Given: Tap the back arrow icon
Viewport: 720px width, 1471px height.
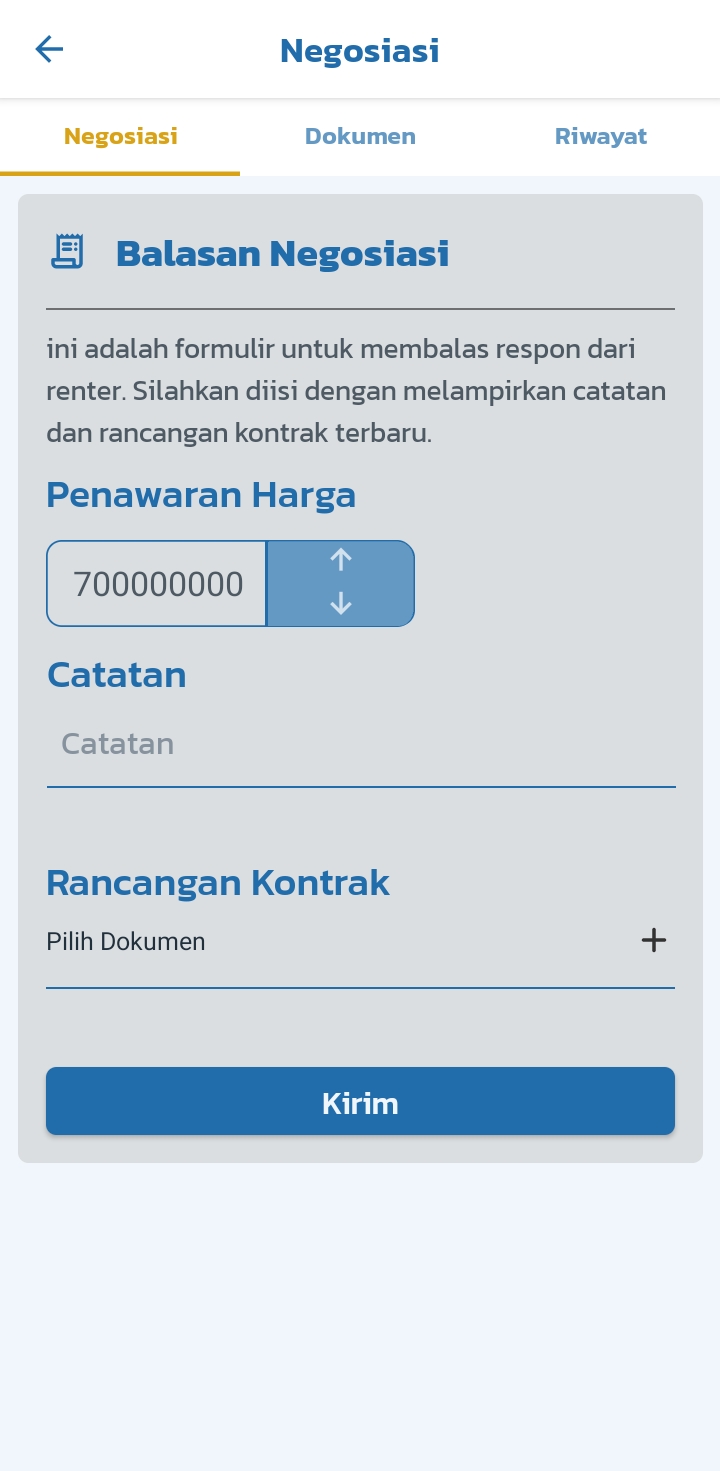Looking at the screenshot, I should pos(49,49).
